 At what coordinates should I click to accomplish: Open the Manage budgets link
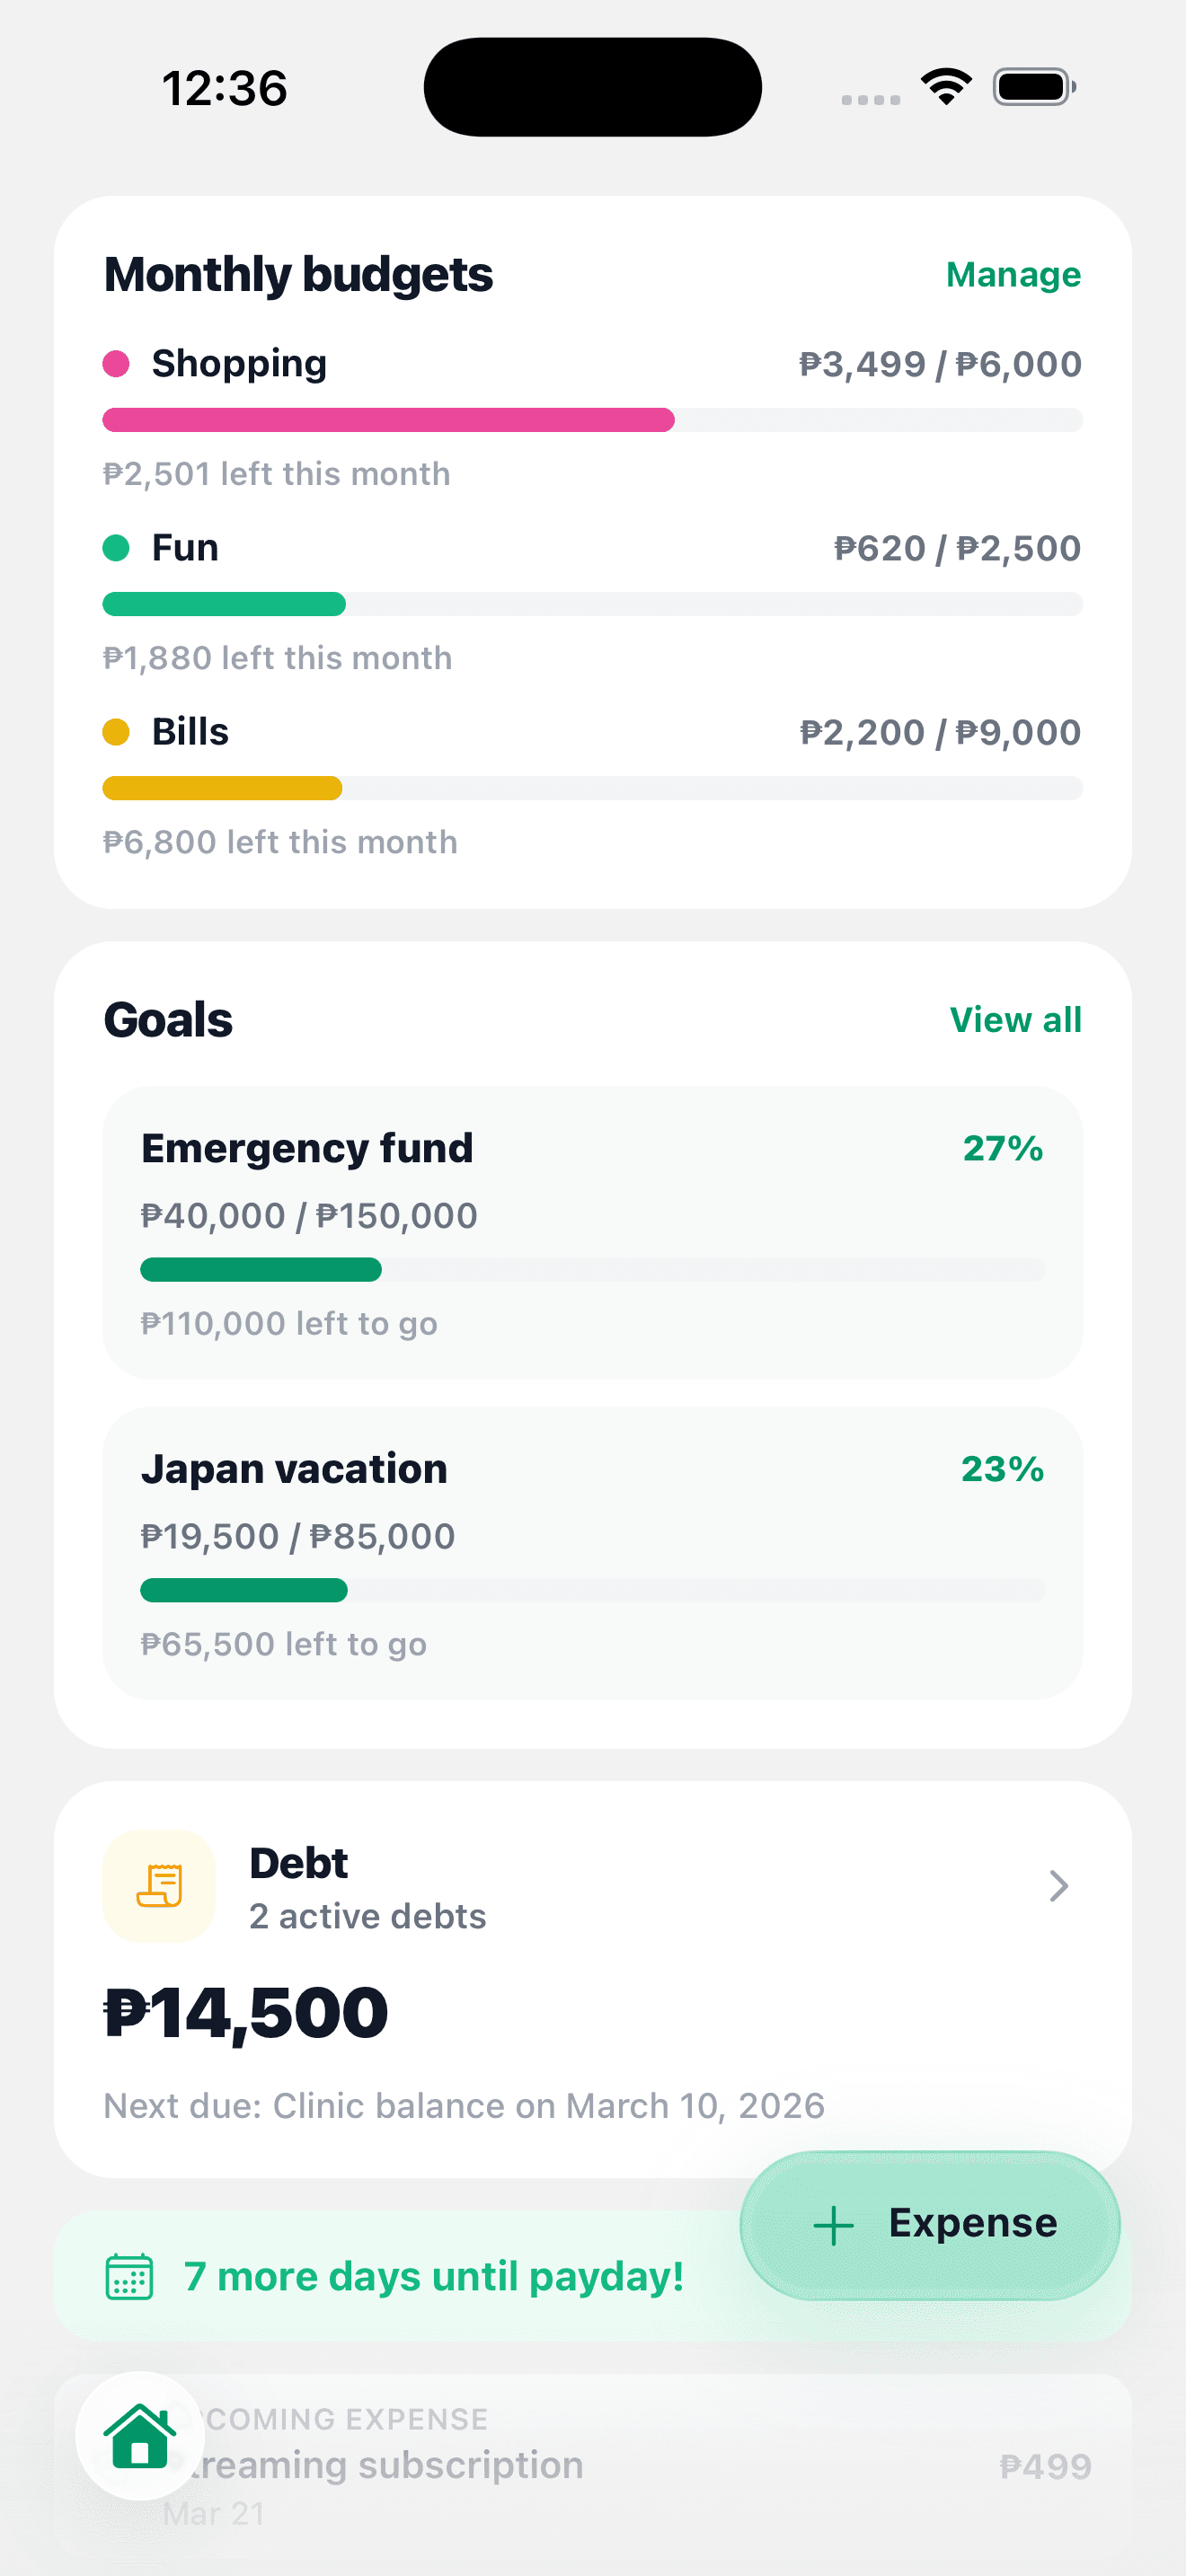tap(1013, 275)
